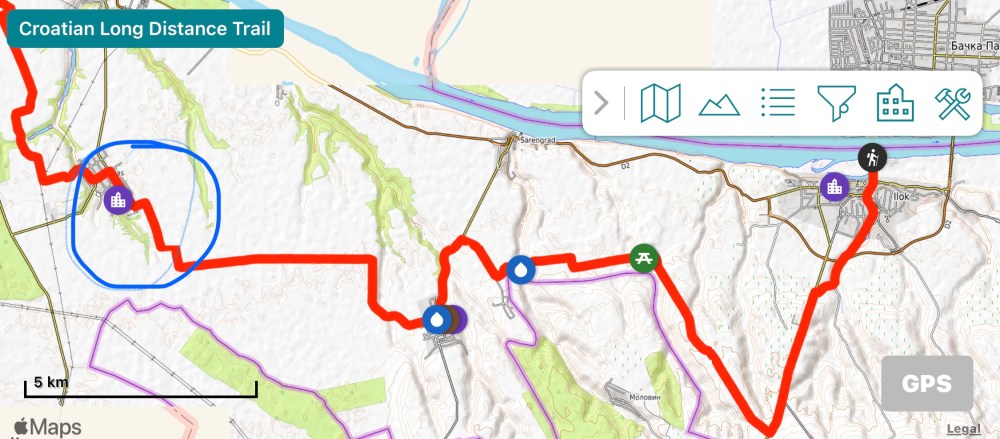The height and width of the screenshot is (439, 1000).
Task: Open the waypoint list icon
Action: pyautogui.click(x=778, y=103)
